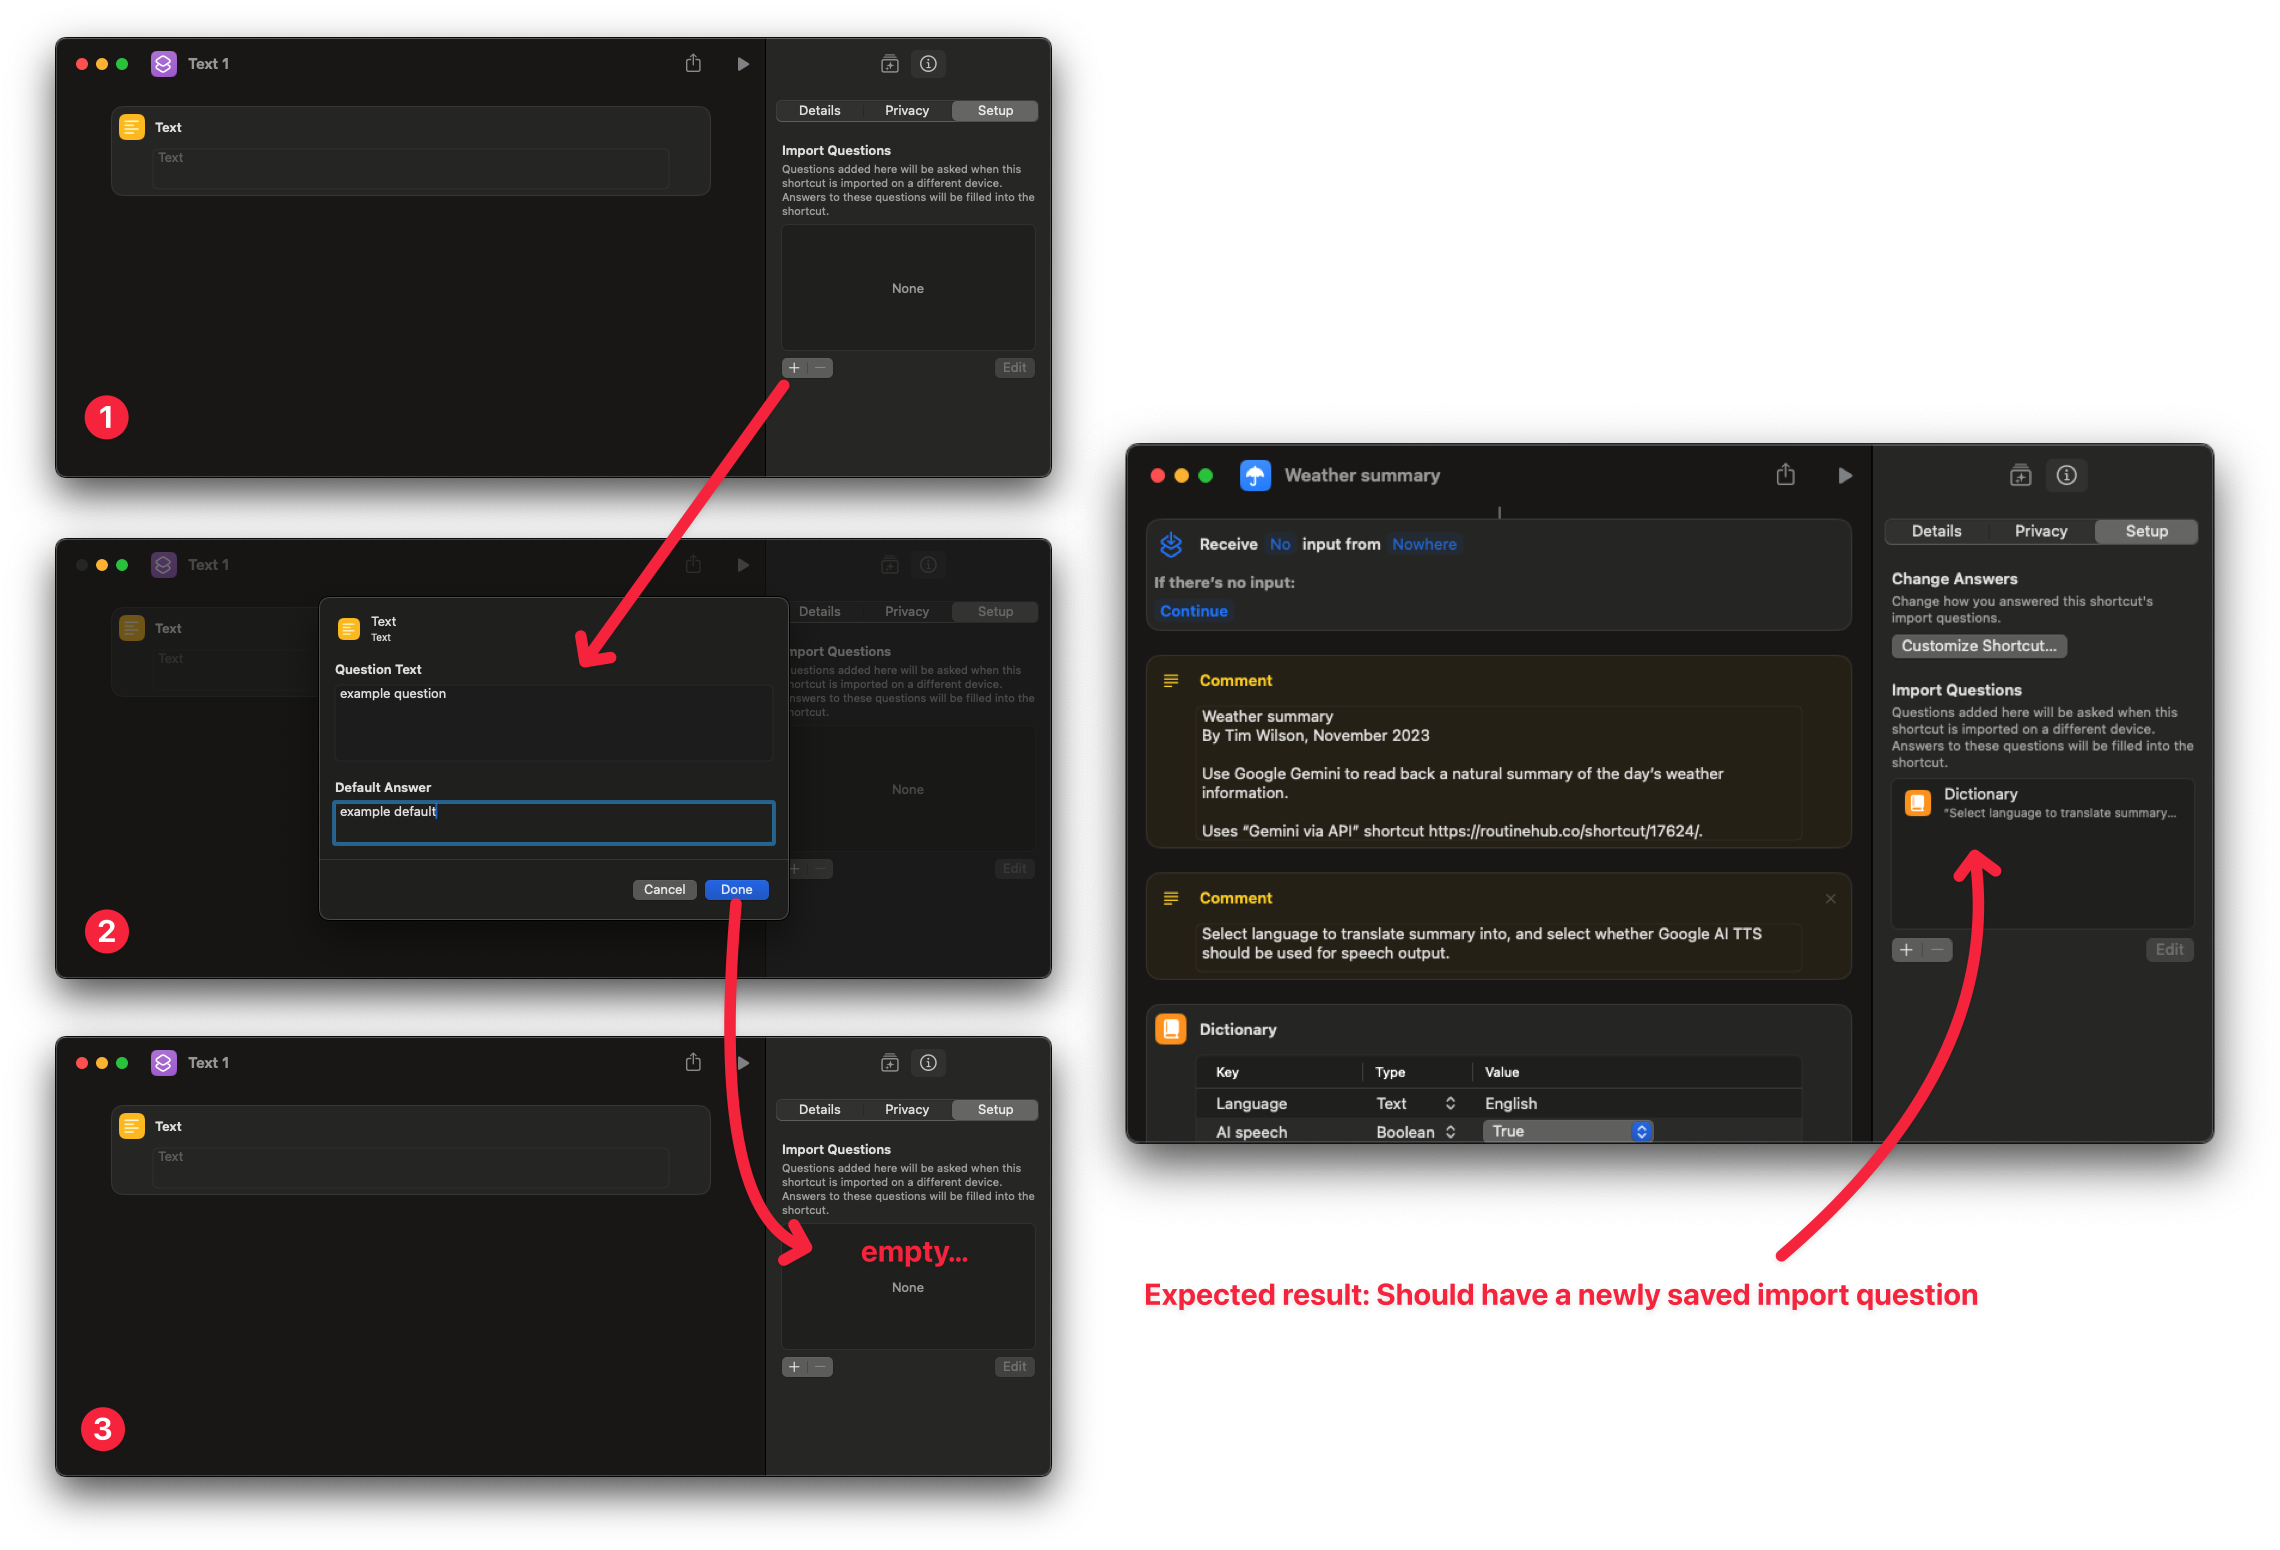Click share icon in top Text 1 window
Image resolution: width=2280 pixels, height=1550 pixels.
point(693,64)
